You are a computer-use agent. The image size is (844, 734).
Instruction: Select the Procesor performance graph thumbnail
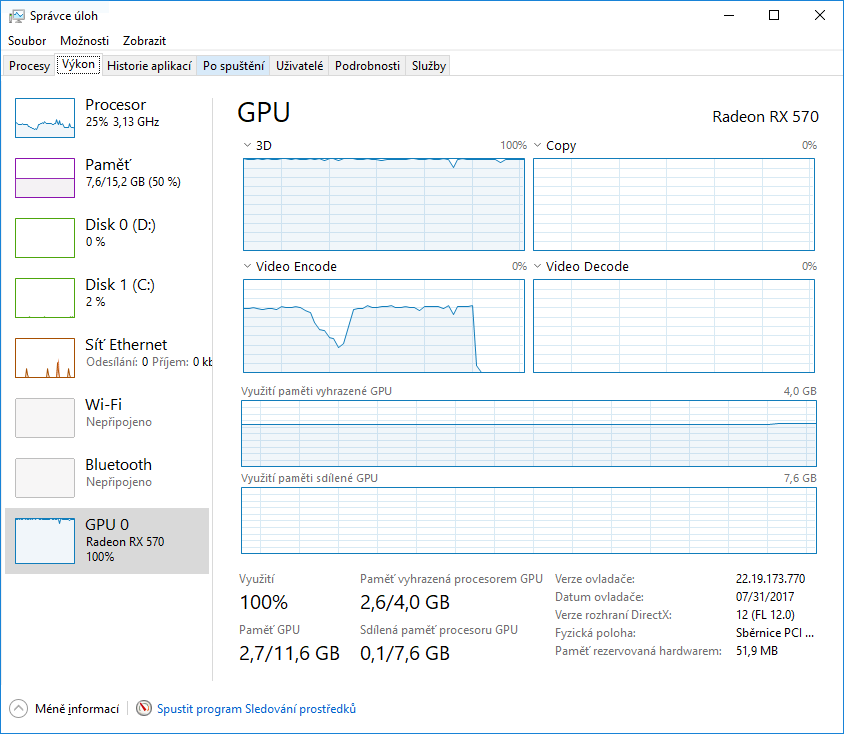(x=45, y=118)
